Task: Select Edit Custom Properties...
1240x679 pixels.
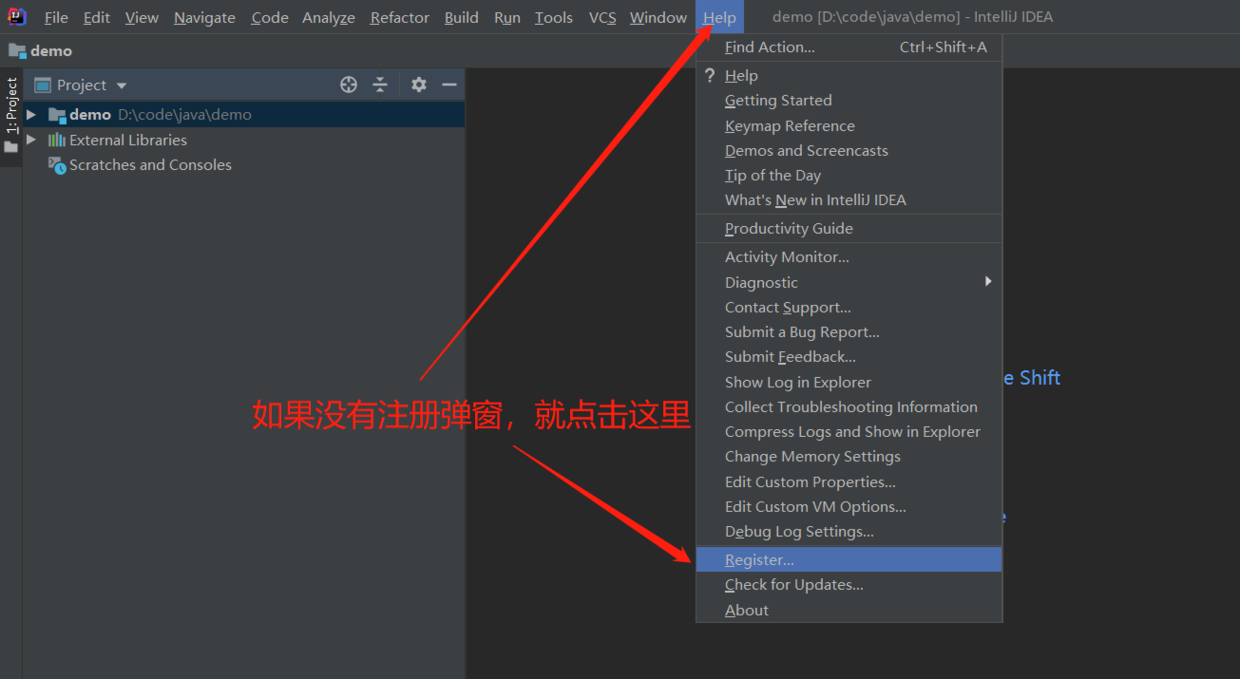Action: [x=849, y=482]
